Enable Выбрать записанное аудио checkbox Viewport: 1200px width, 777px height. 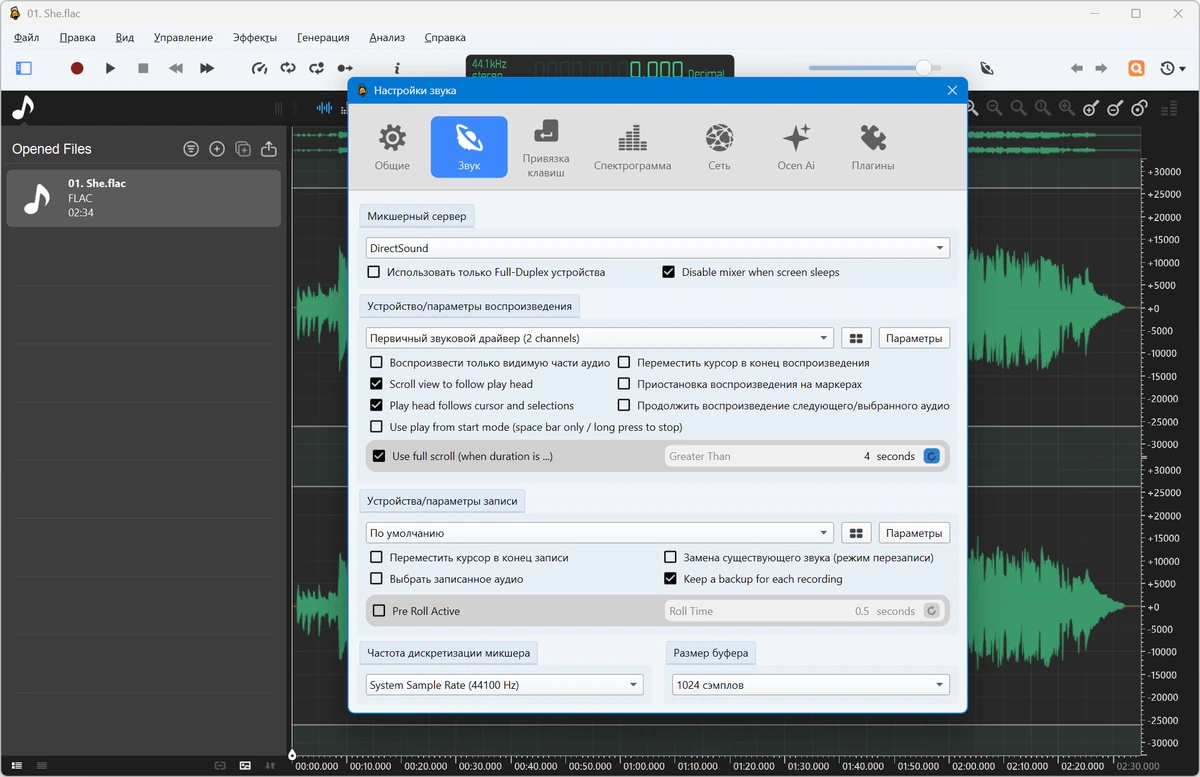point(377,579)
